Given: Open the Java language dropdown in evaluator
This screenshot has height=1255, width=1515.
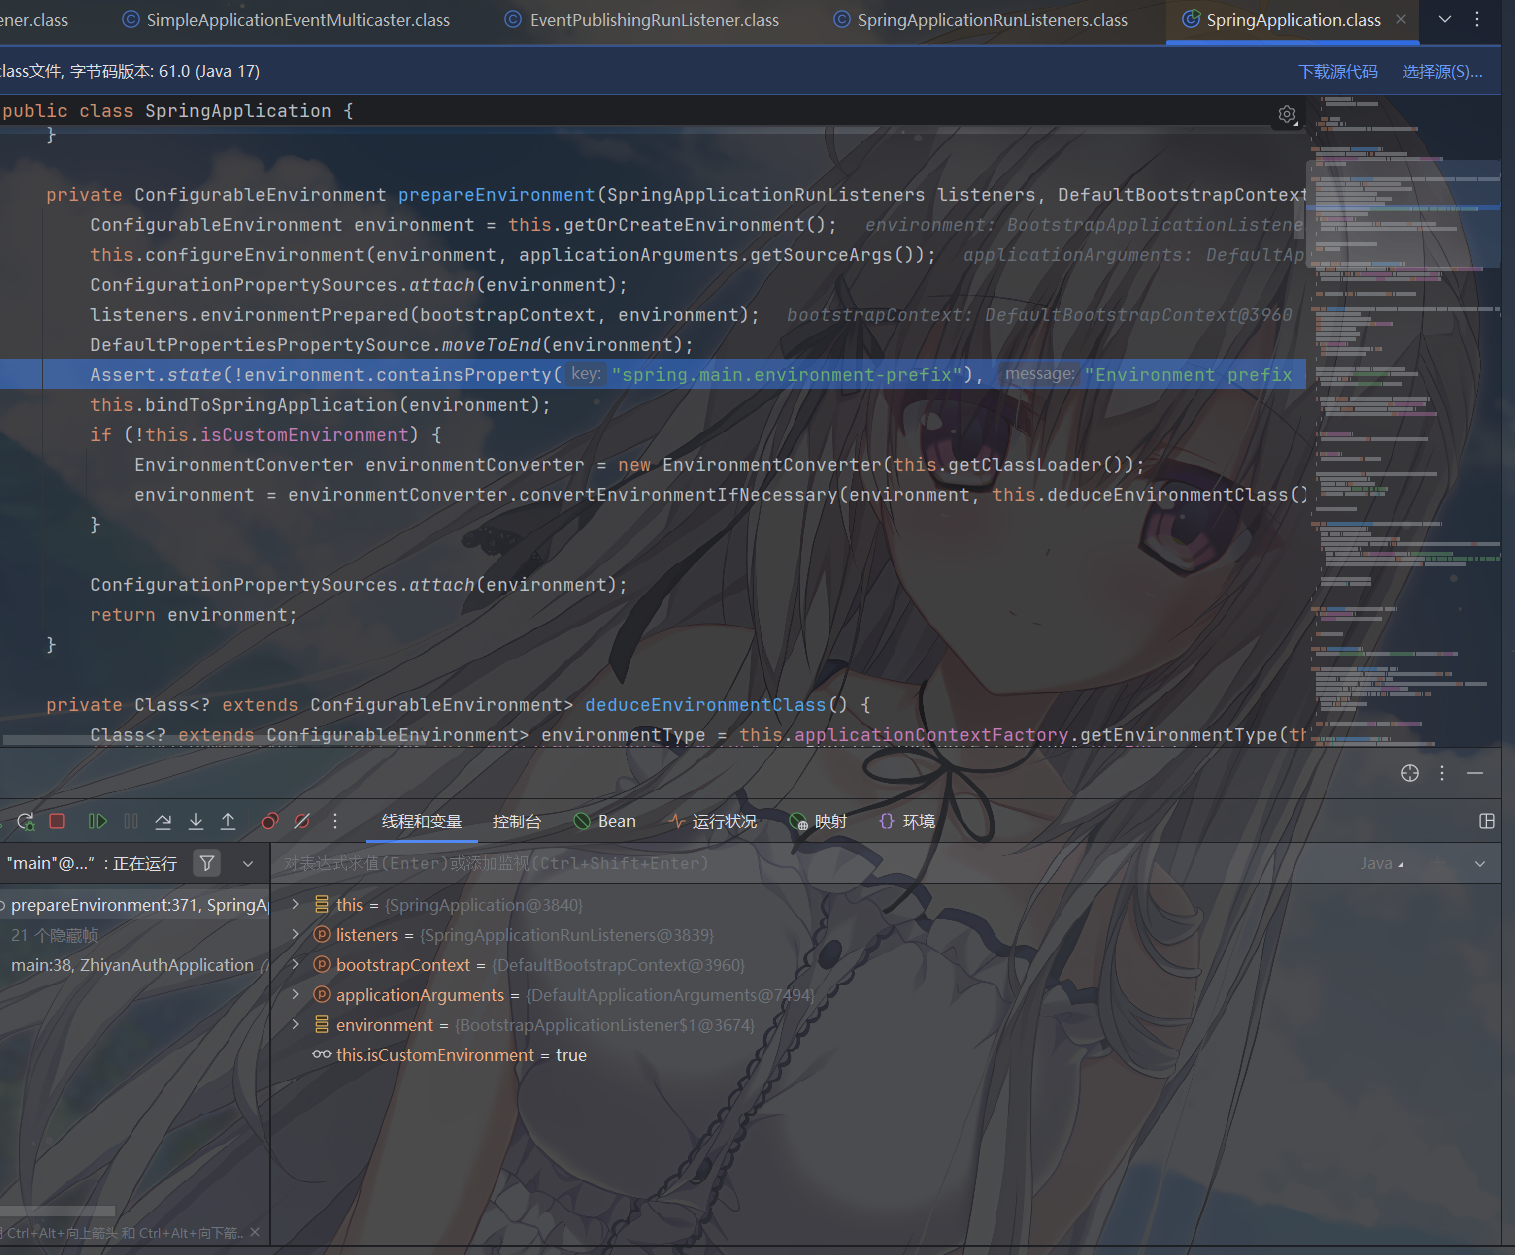Looking at the screenshot, I should (x=1382, y=863).
